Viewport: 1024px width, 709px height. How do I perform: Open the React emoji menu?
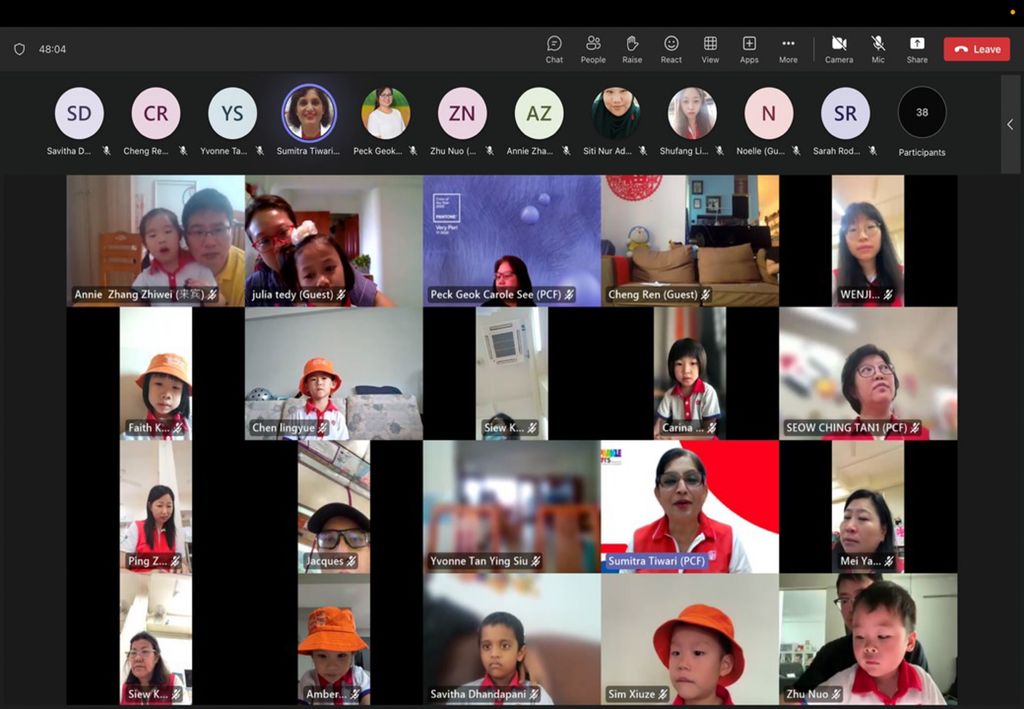coord(671,50)
